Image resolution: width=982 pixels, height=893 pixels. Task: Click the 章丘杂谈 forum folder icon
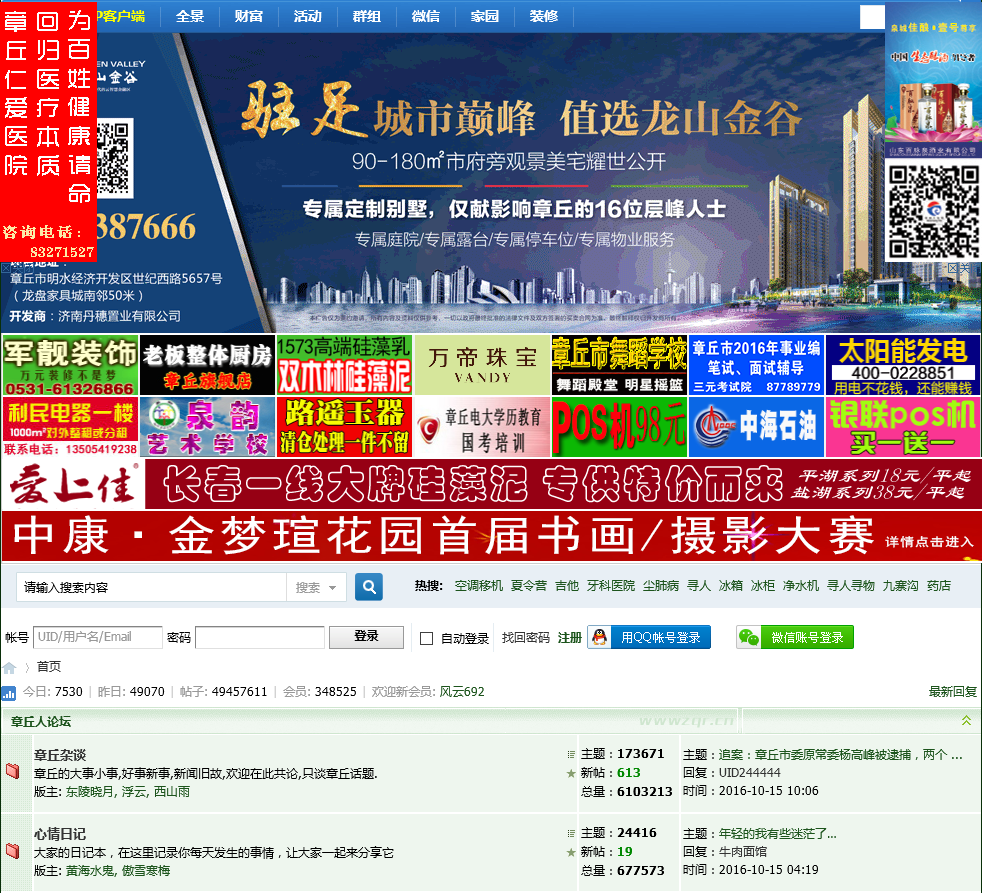tap(13, 771)
